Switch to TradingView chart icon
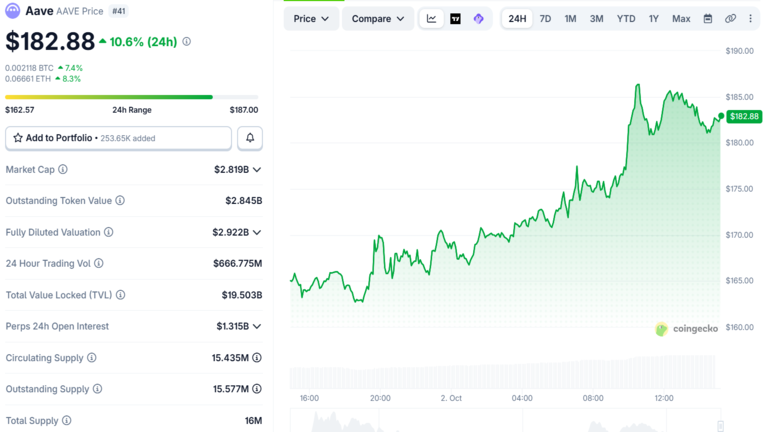The width and height of the screenshot is (768, 432). pyautogui.click(x=455, y=19)
